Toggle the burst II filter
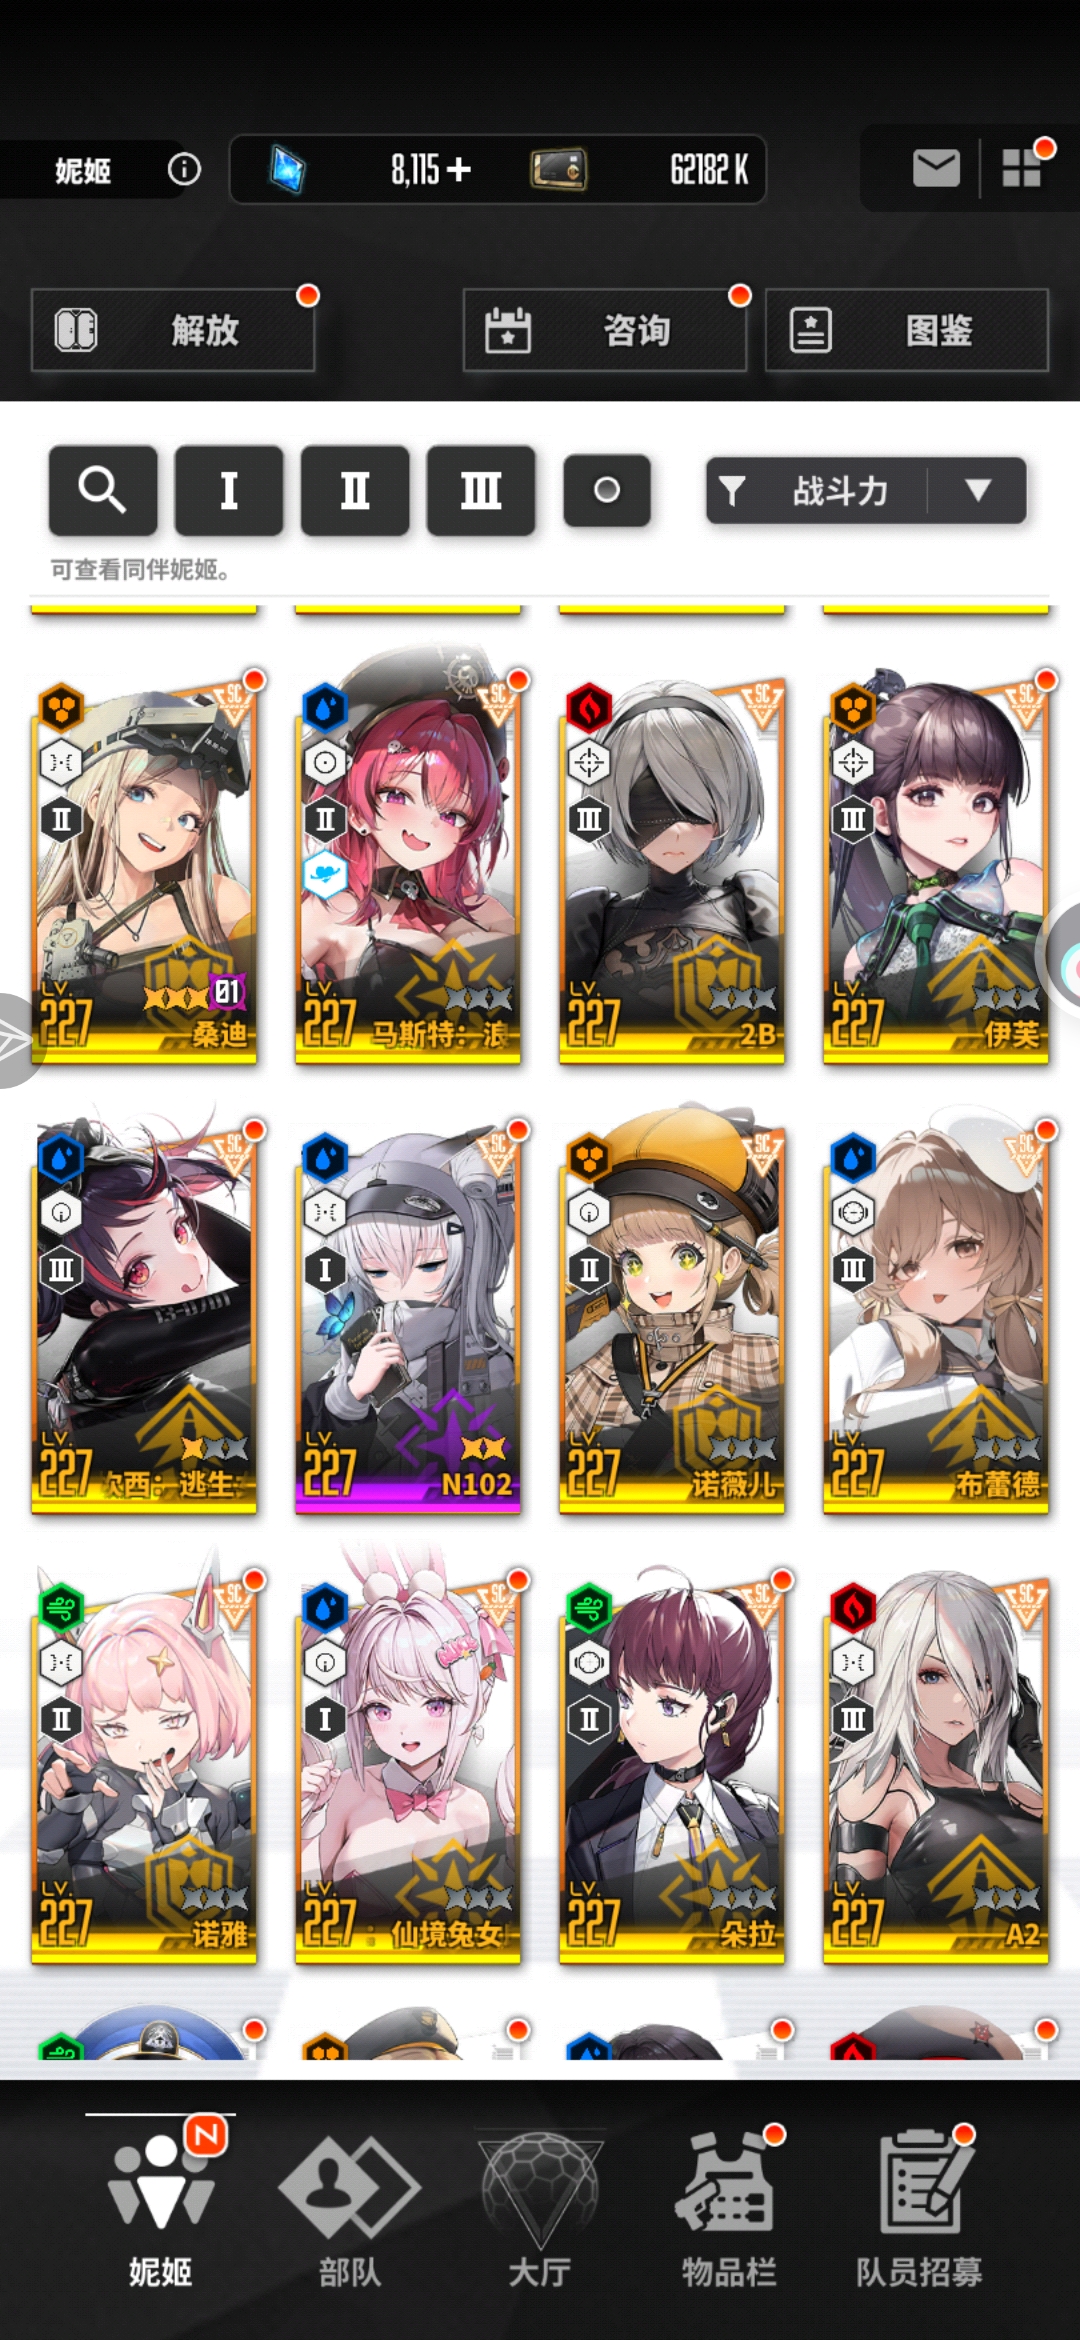The image size is (1080, 2340). pos(355,490)
